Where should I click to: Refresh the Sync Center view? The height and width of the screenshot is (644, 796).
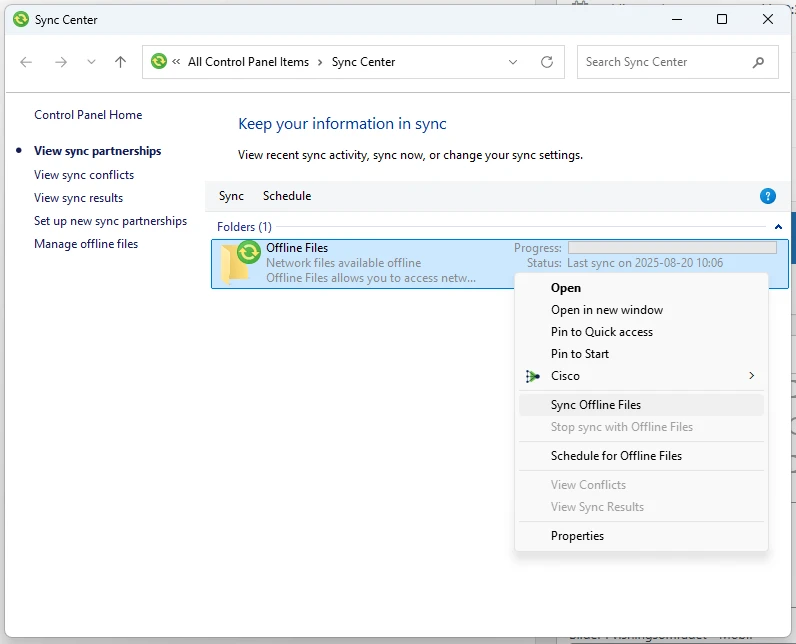click(547, 62)
